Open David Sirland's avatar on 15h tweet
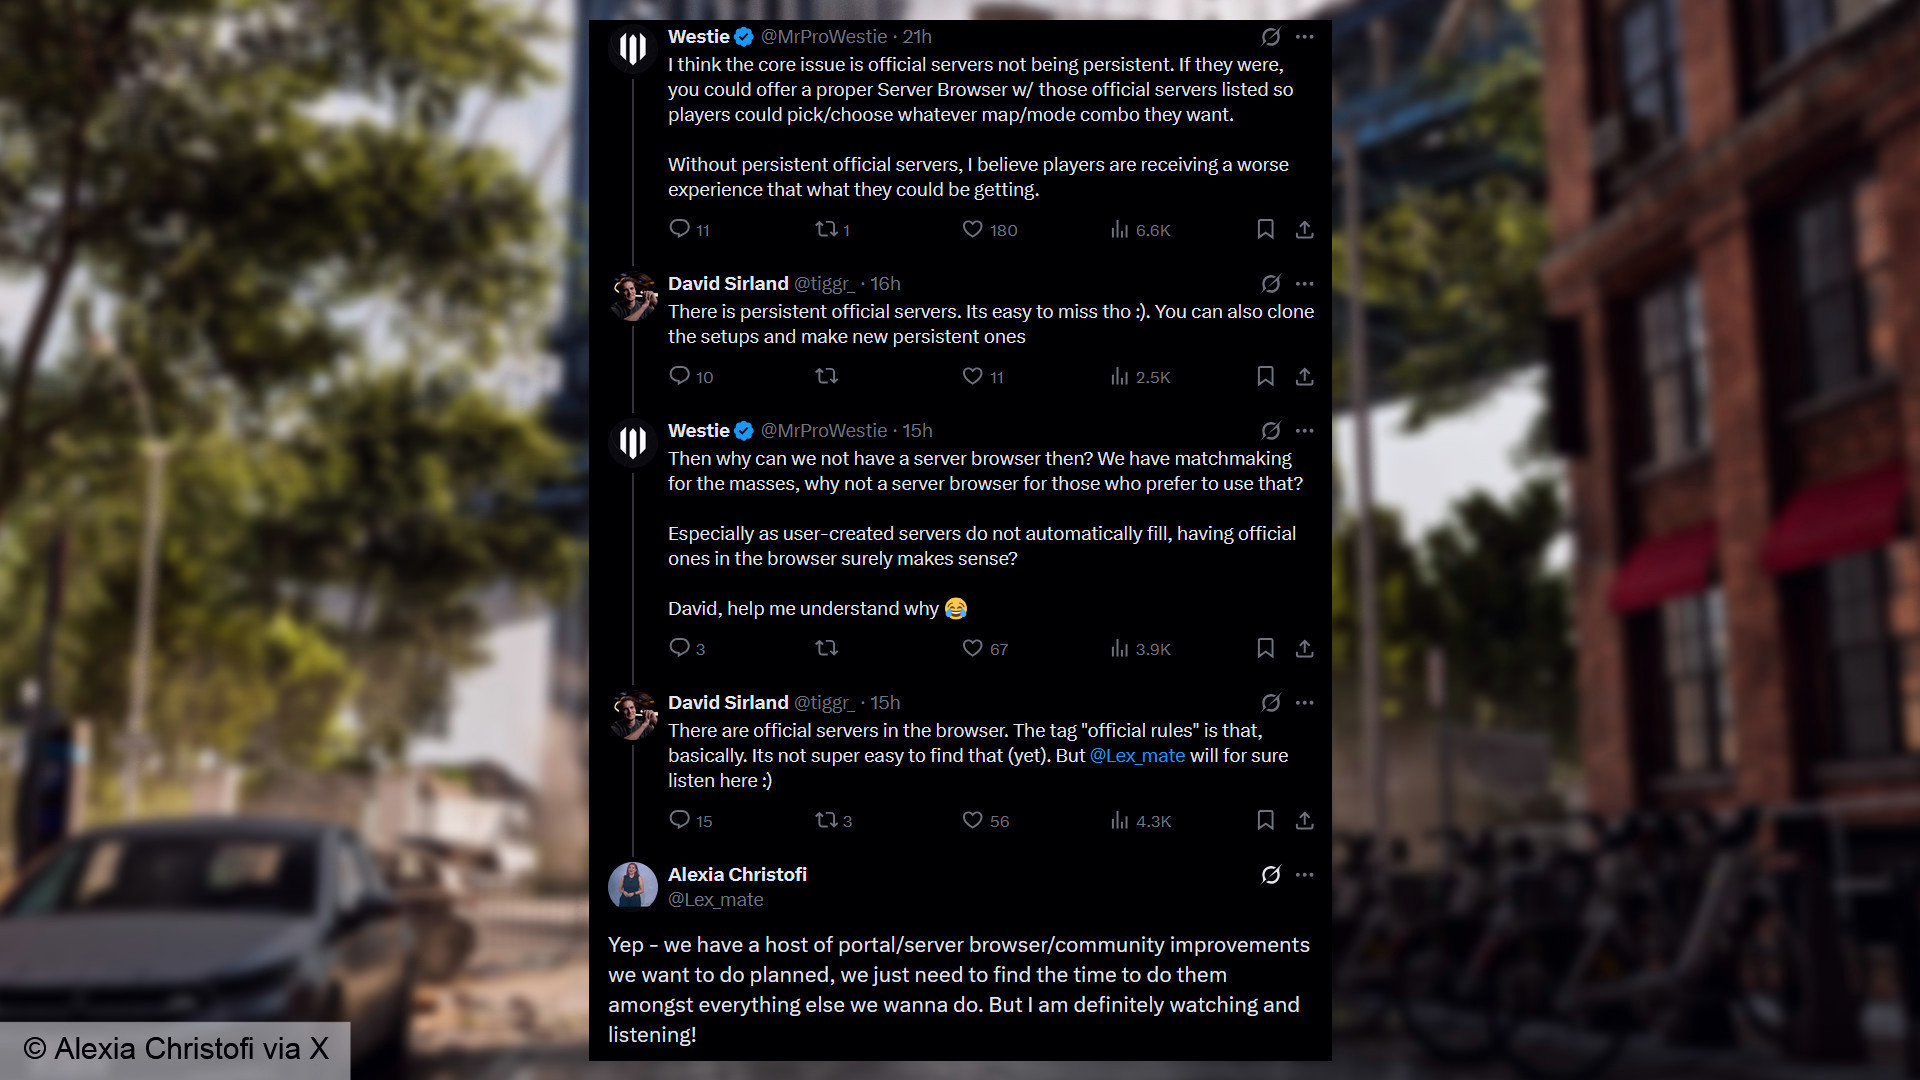 (633, 714)
